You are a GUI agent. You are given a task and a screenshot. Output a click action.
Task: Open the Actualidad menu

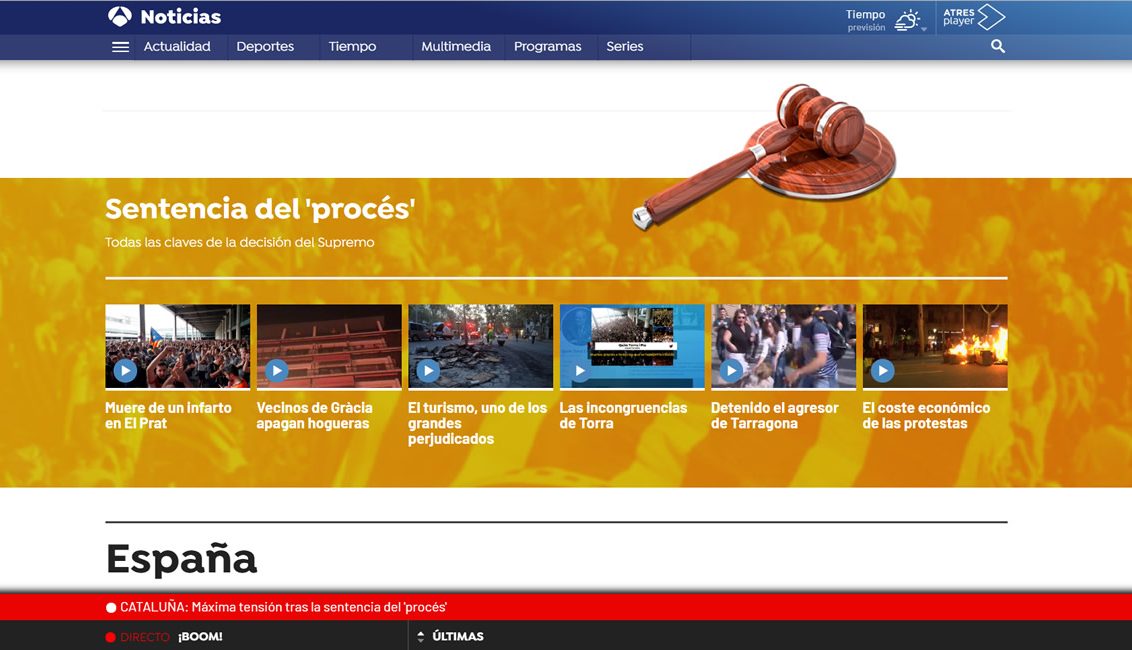point(177,47)
